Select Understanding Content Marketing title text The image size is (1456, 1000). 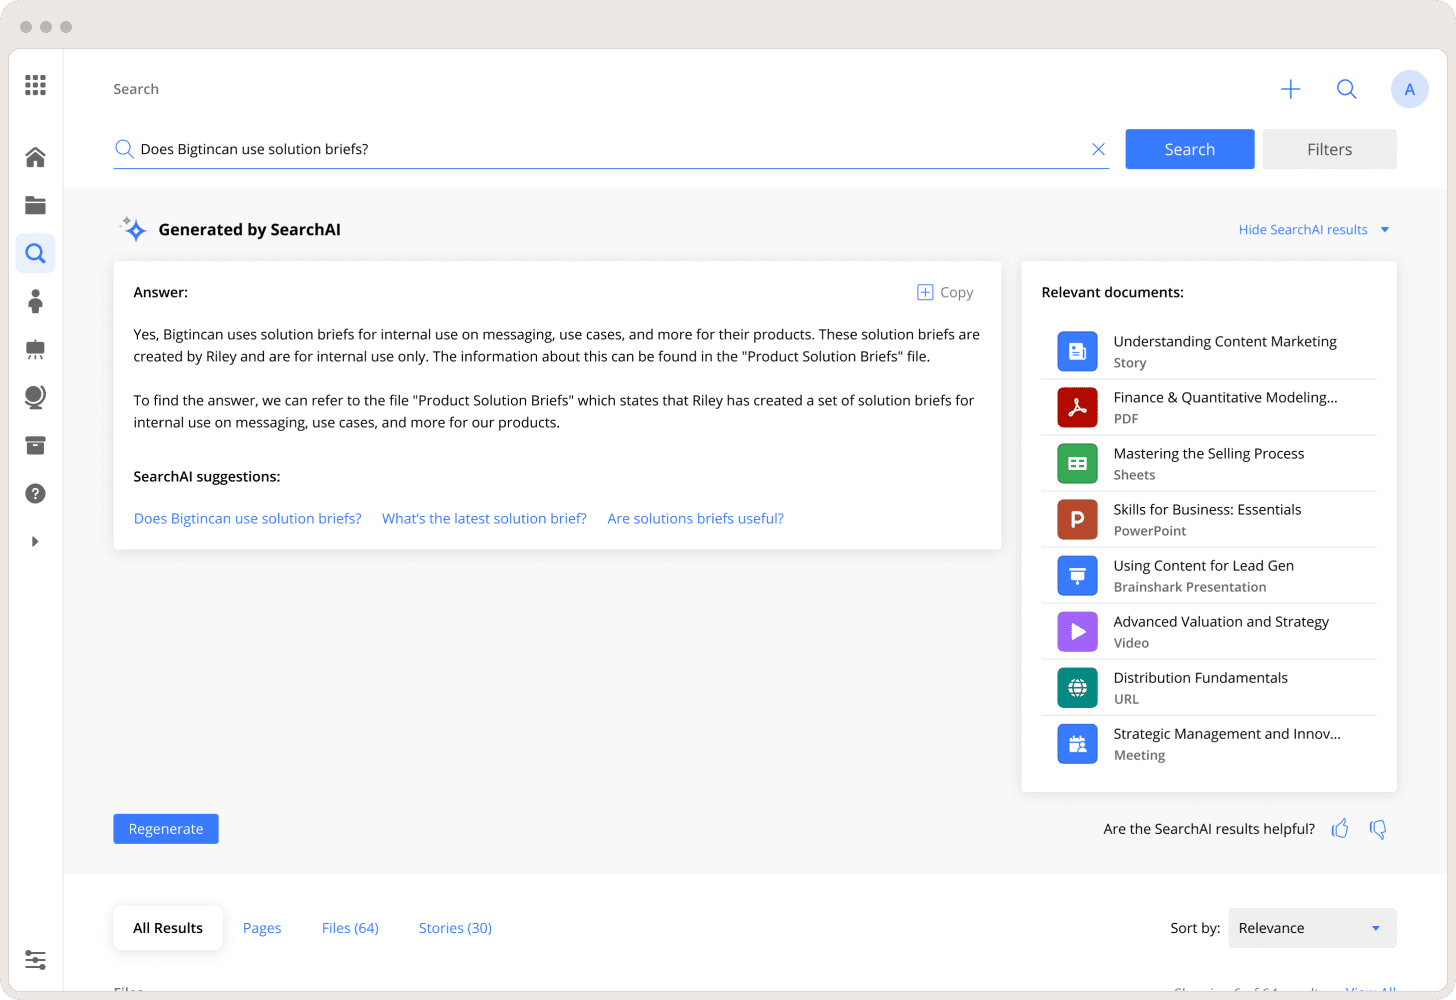click(1225, 341)
